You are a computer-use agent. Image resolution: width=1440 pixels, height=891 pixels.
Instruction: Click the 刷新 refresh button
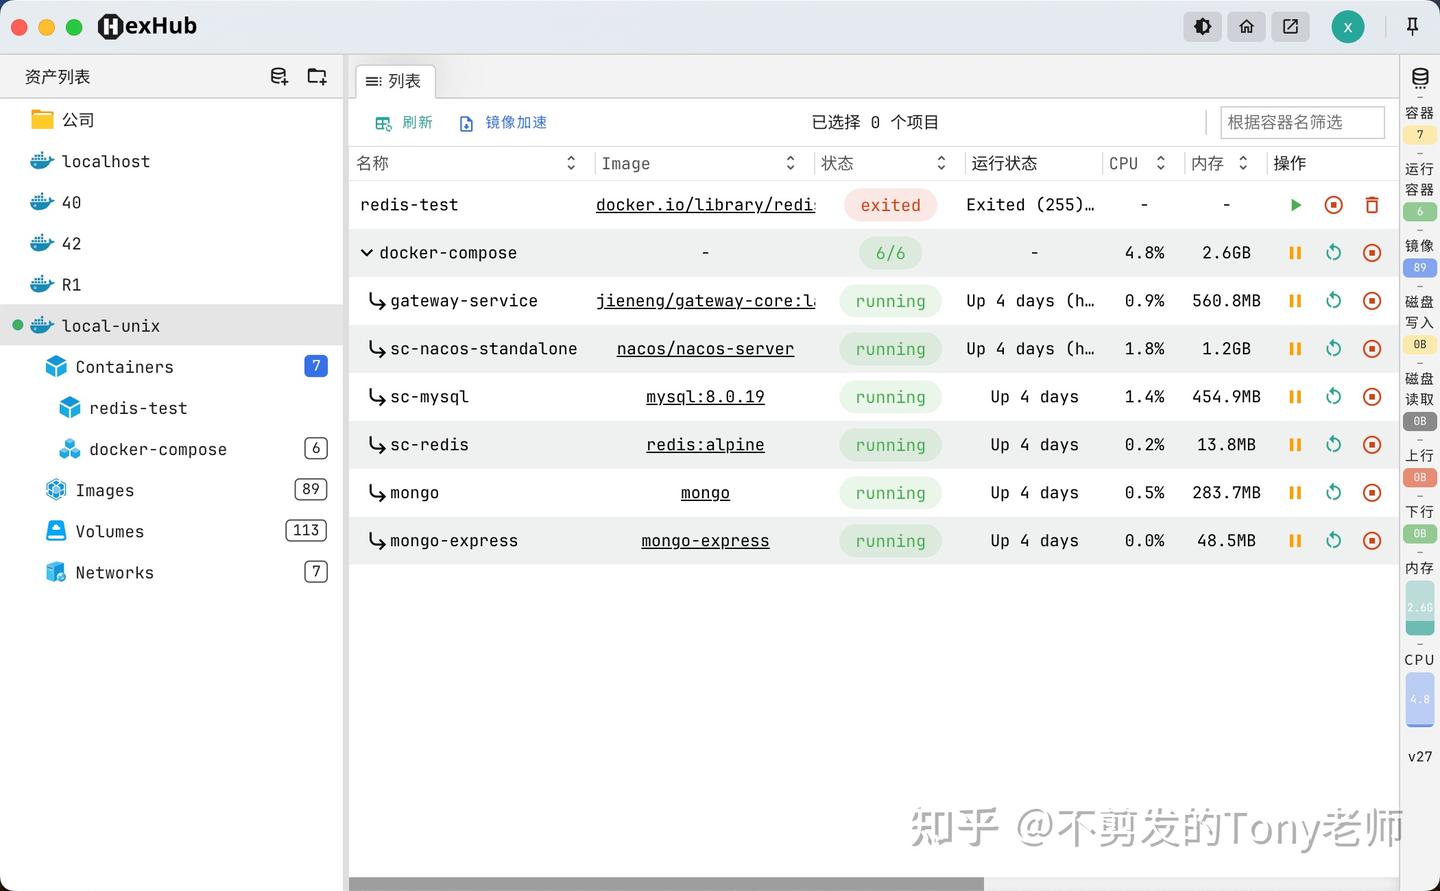403,122
